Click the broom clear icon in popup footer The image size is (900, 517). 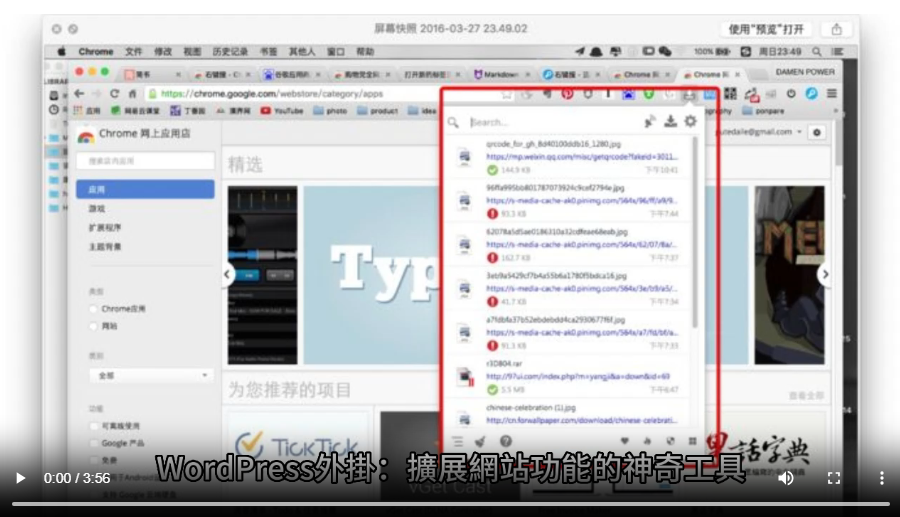pos(480,441)
